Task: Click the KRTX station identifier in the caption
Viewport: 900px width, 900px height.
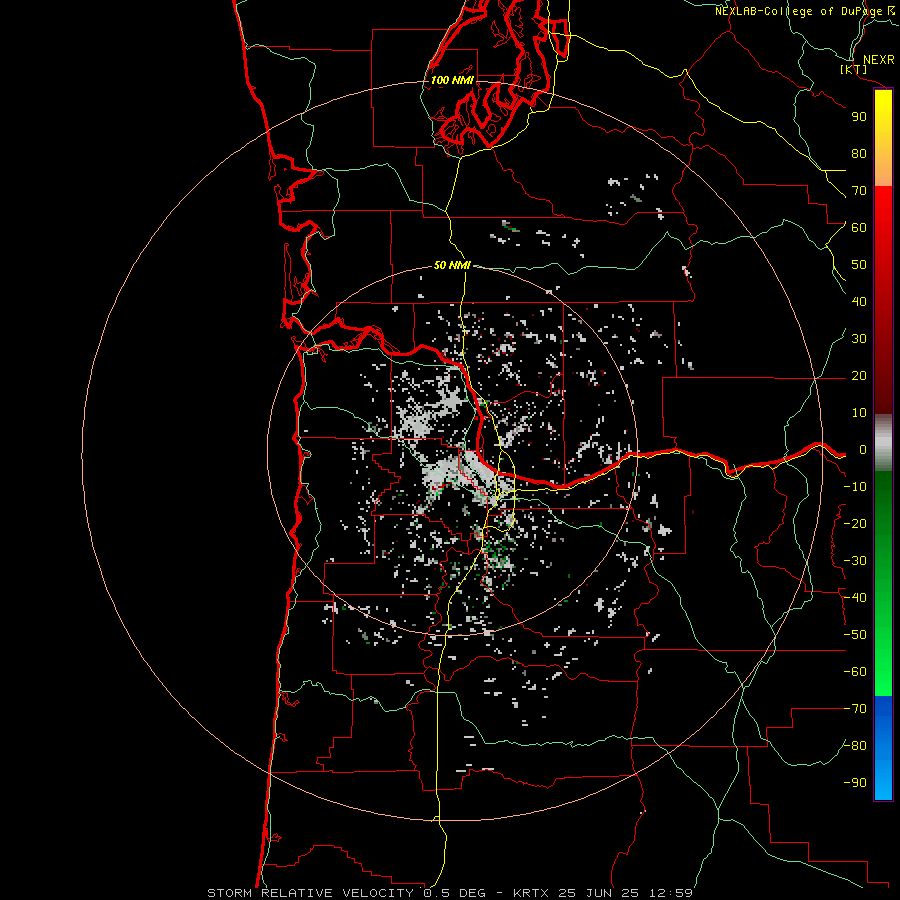Action: [531, 893]
